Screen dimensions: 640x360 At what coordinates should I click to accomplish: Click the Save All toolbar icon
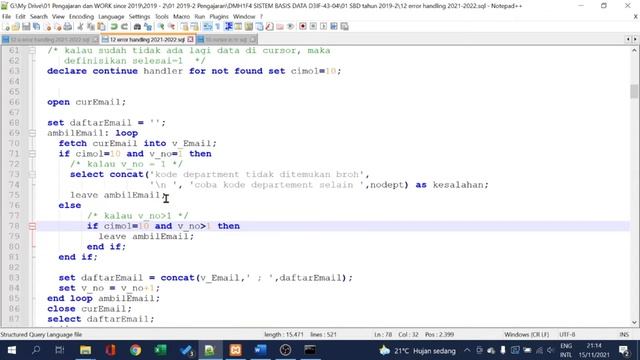[36, 27]
